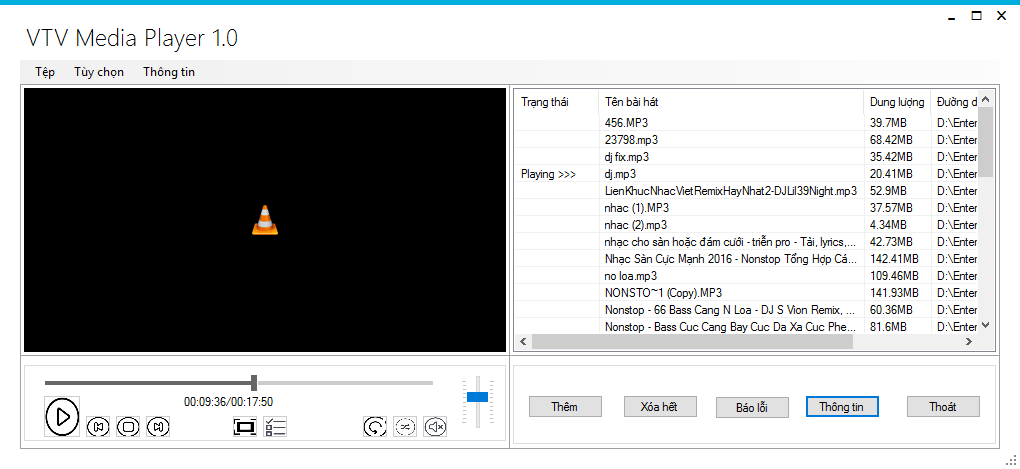This screenshot has height=469, width=1020.
Task: Skip to the next track
Action: click(157, 427)
